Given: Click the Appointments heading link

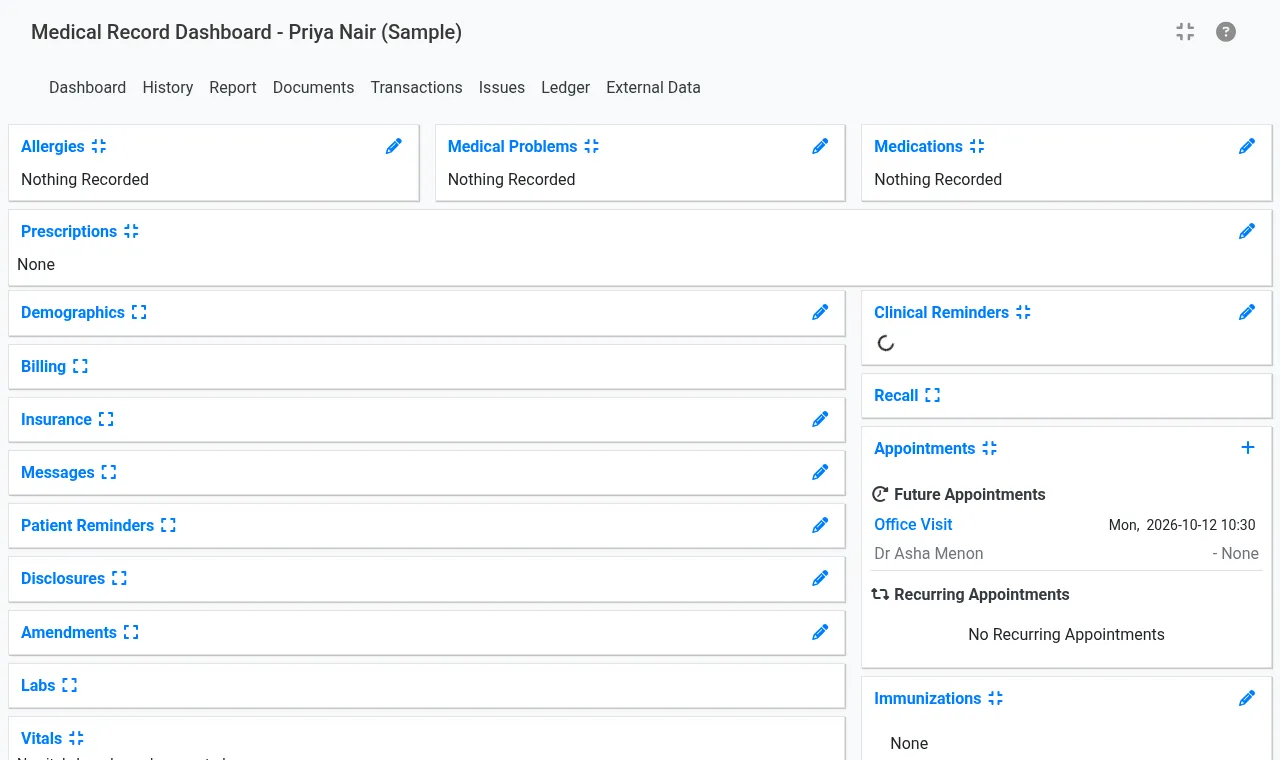Looking at the screenshot, I should [x=924, y=448].
